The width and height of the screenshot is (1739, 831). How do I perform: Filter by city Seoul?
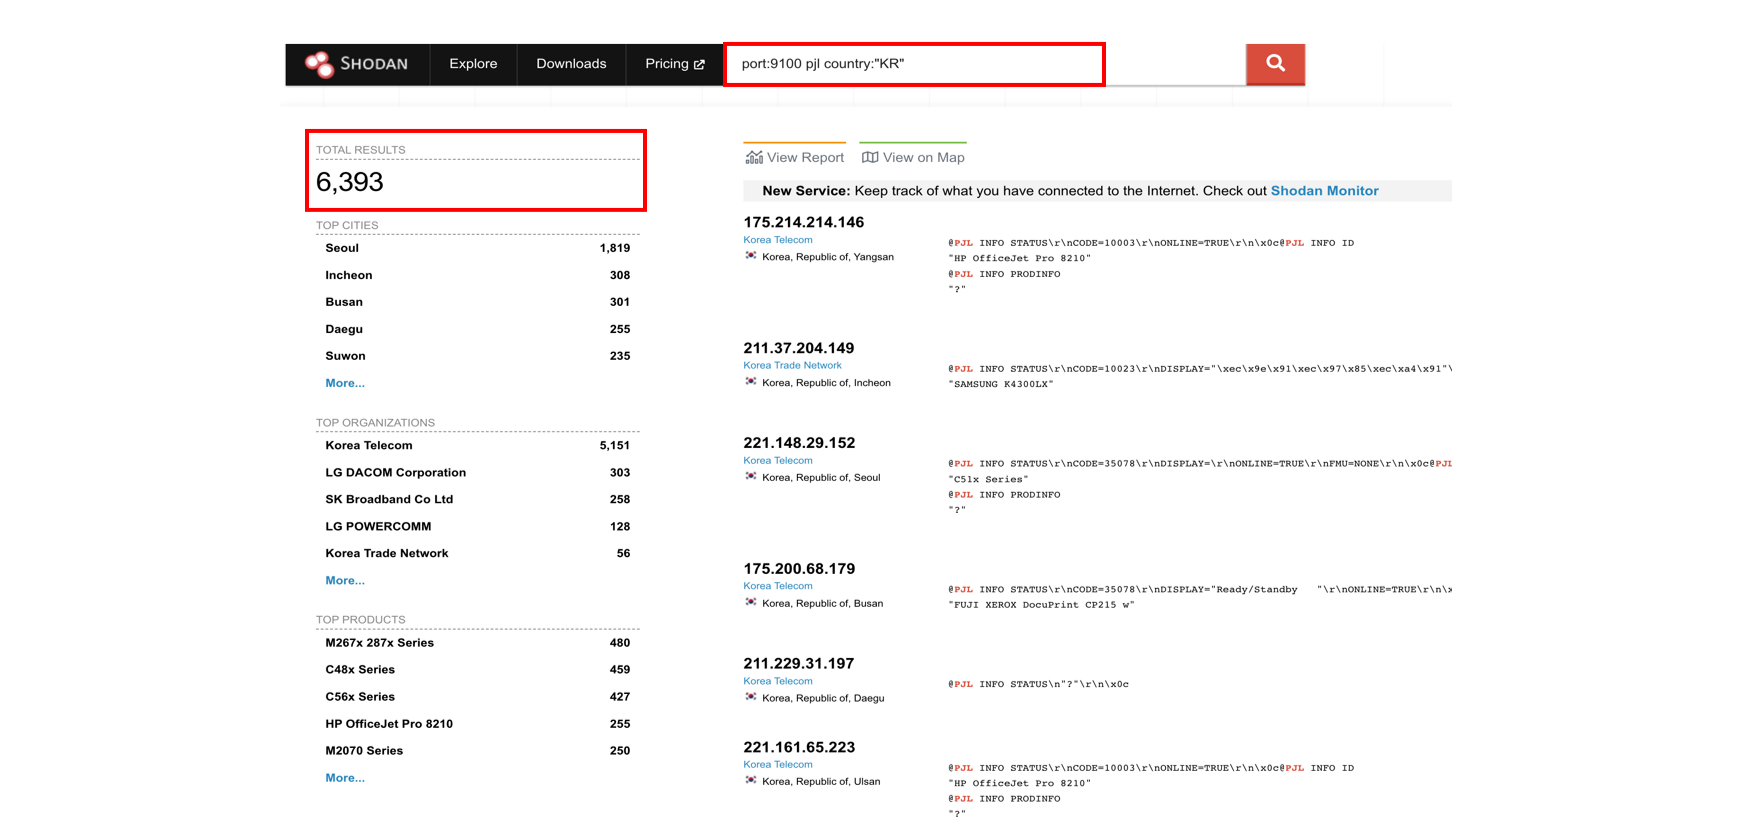[342, 248]
